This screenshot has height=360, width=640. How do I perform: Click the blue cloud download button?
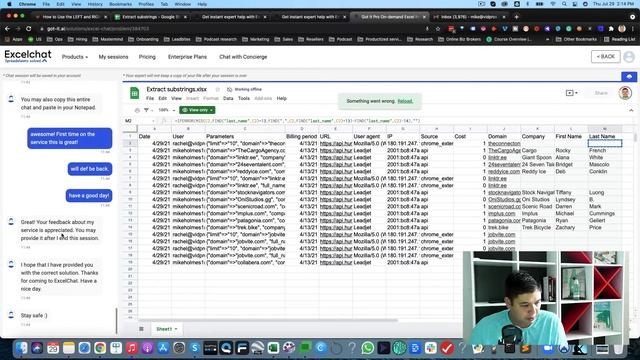pos(629,76)
